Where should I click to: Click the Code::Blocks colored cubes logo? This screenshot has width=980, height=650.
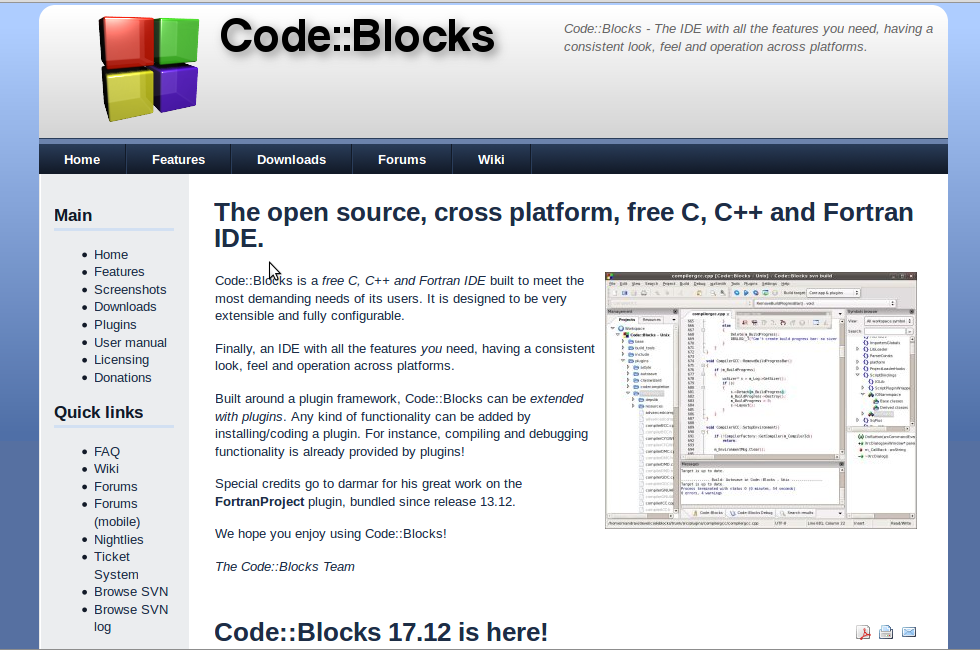(x=149, y=68)
